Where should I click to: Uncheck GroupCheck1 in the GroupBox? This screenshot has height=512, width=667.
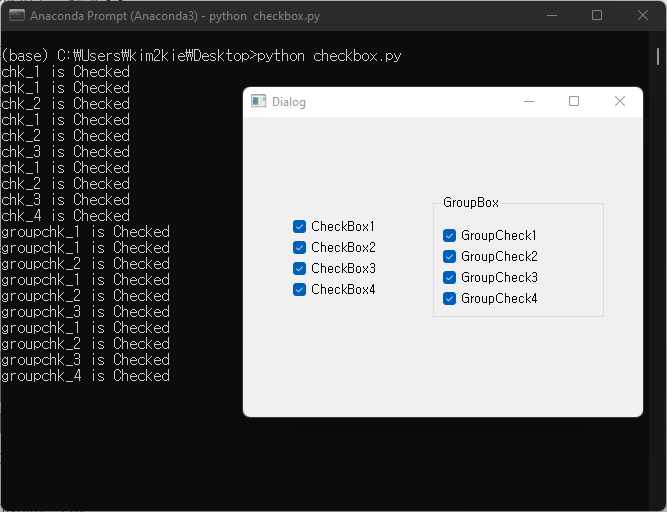tap(449, 236)
